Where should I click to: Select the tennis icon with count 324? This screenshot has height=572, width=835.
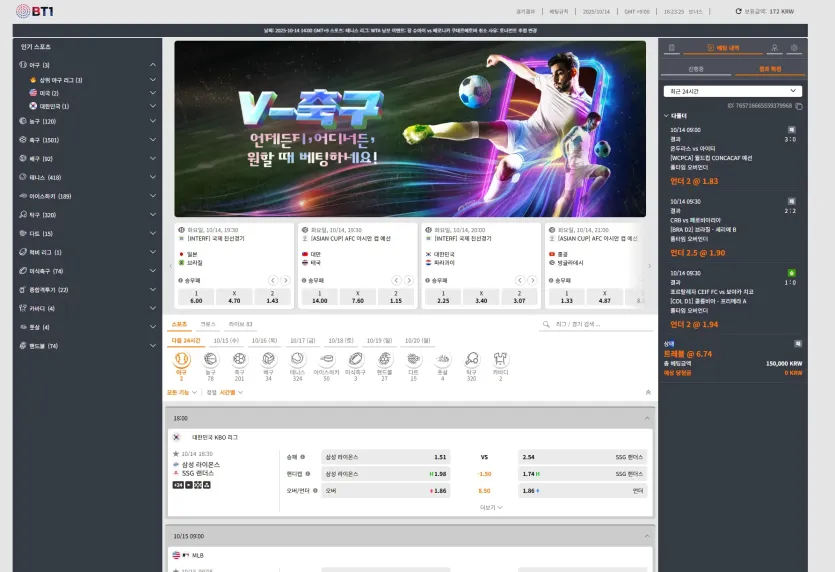[297, 359]
